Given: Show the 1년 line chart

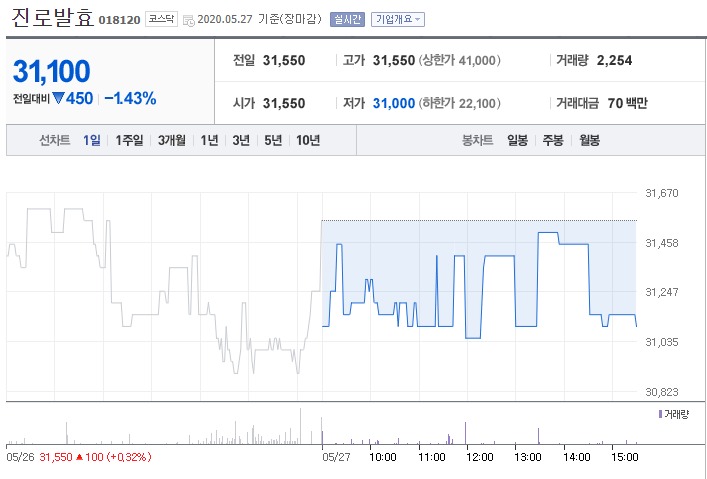Looking at the screenshot, I should click(209, 140).
